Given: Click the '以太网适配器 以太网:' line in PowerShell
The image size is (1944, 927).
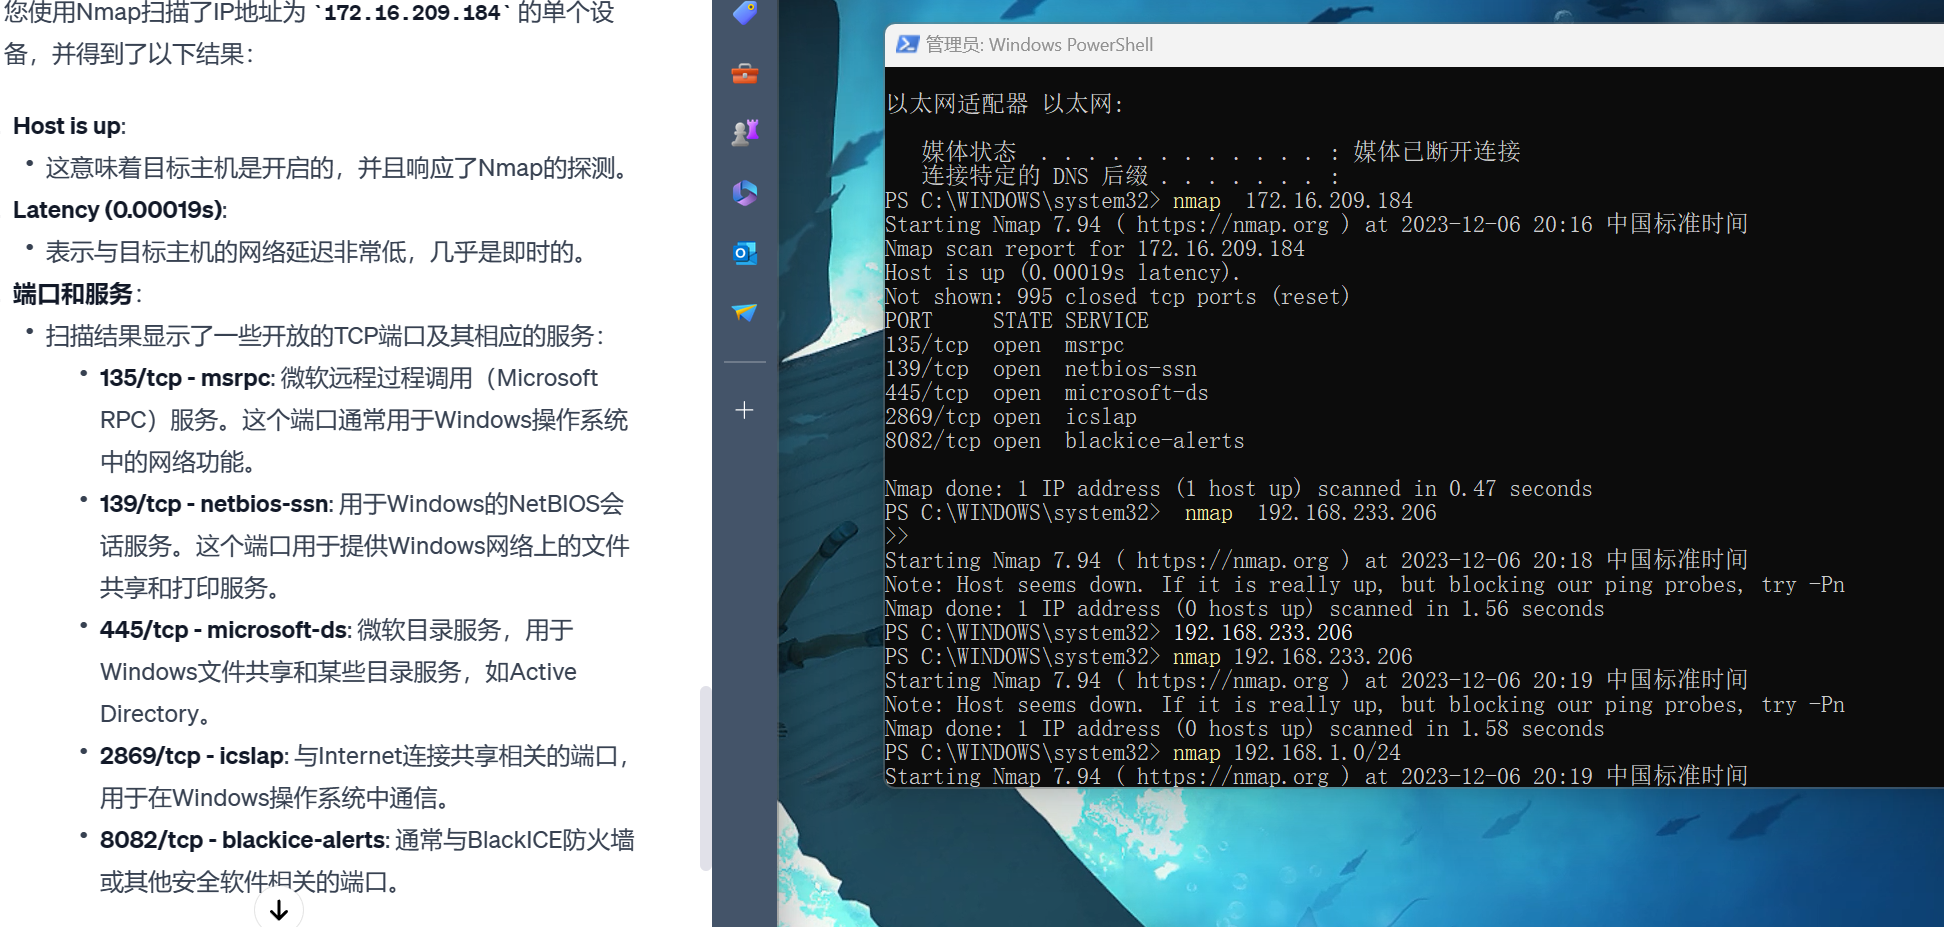Looking at the screenshot, I should (1005, 104).
